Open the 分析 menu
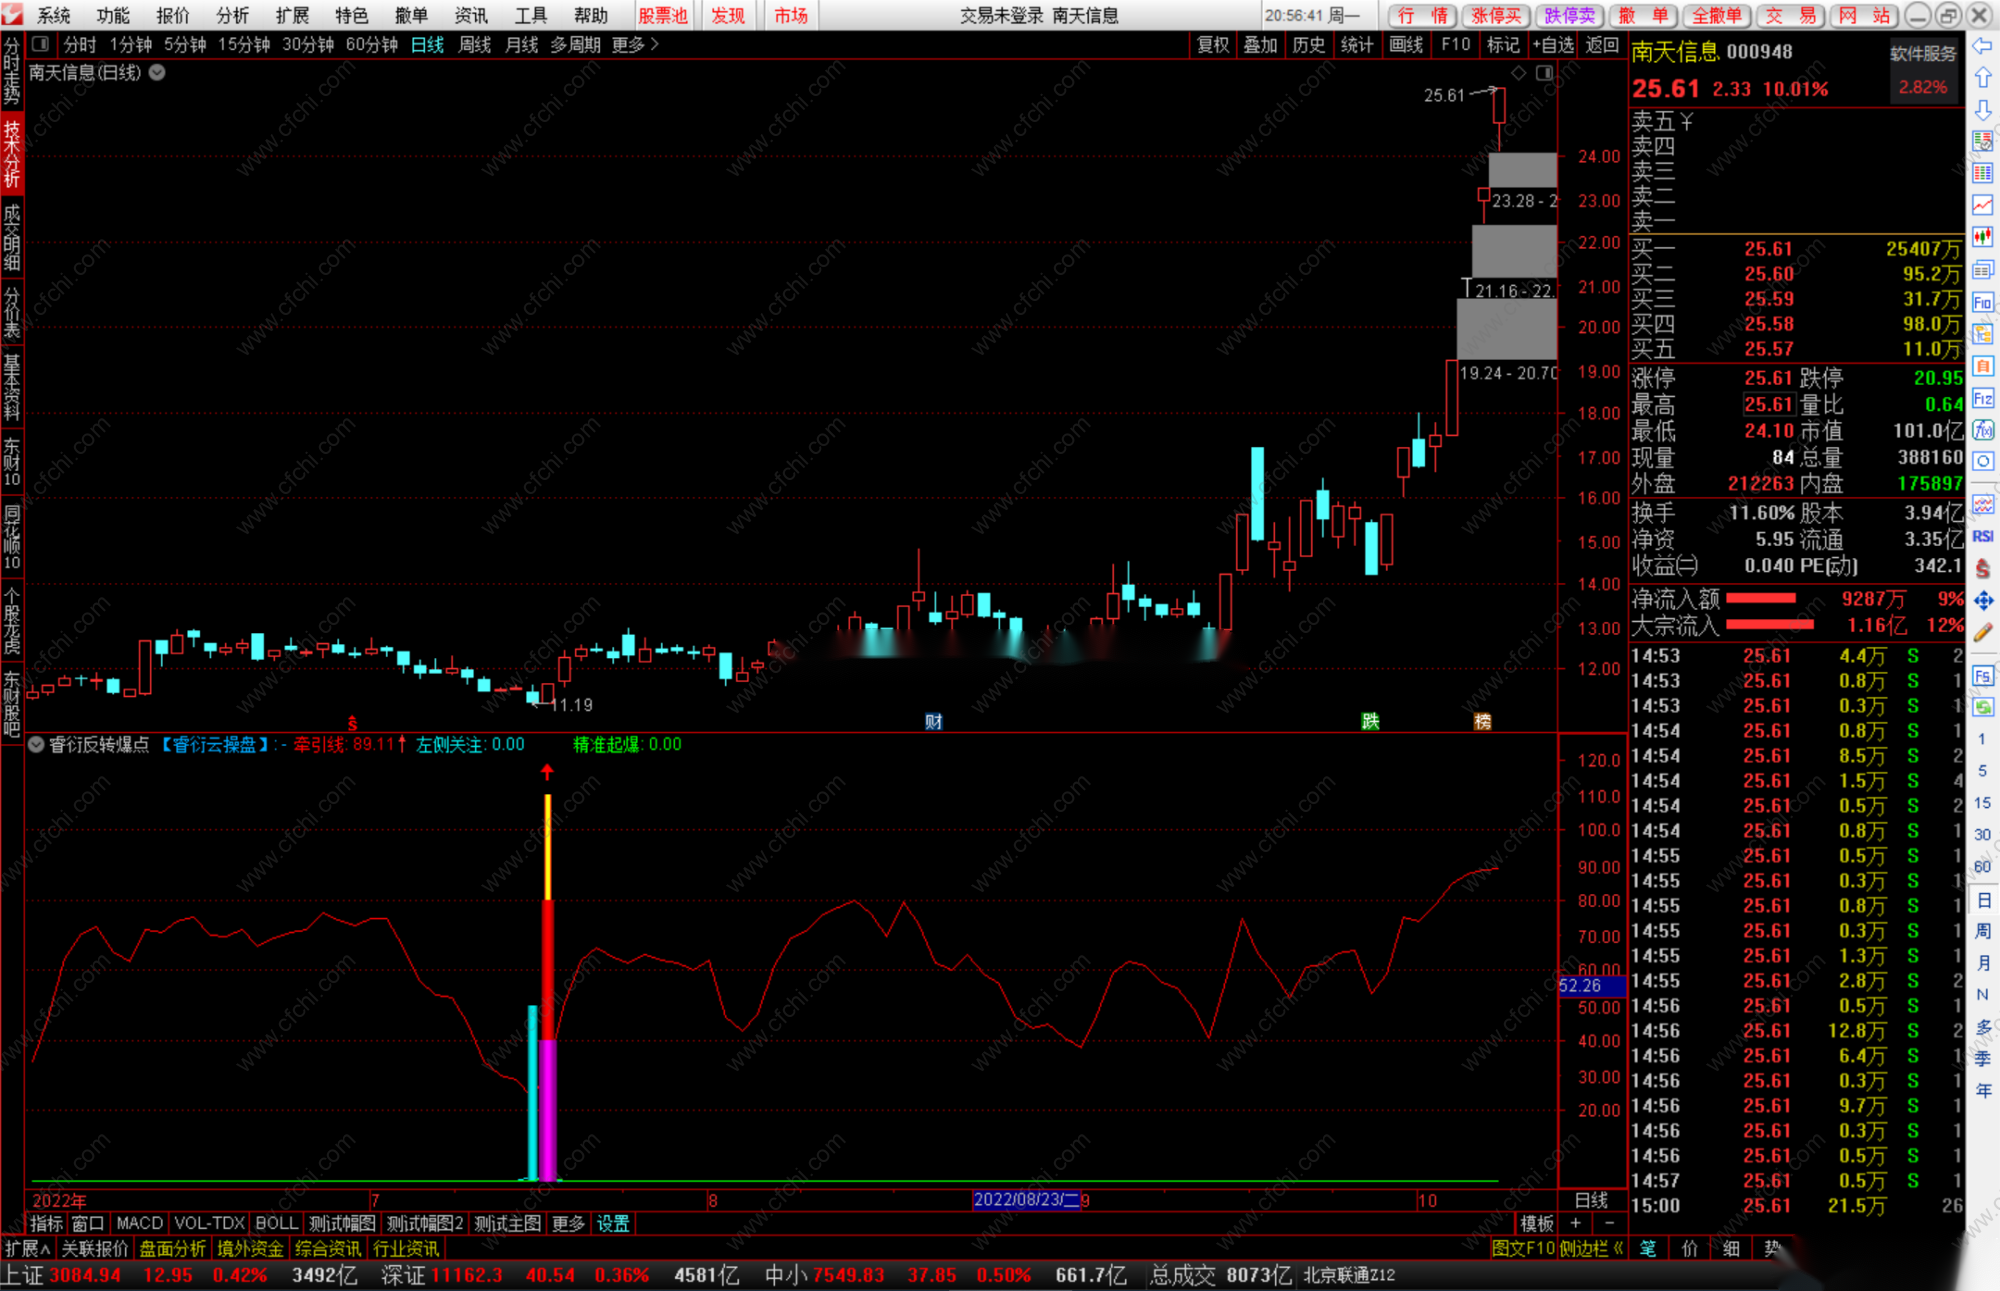The height and width of the screenshot is (1291, 2000). point(232,15)
